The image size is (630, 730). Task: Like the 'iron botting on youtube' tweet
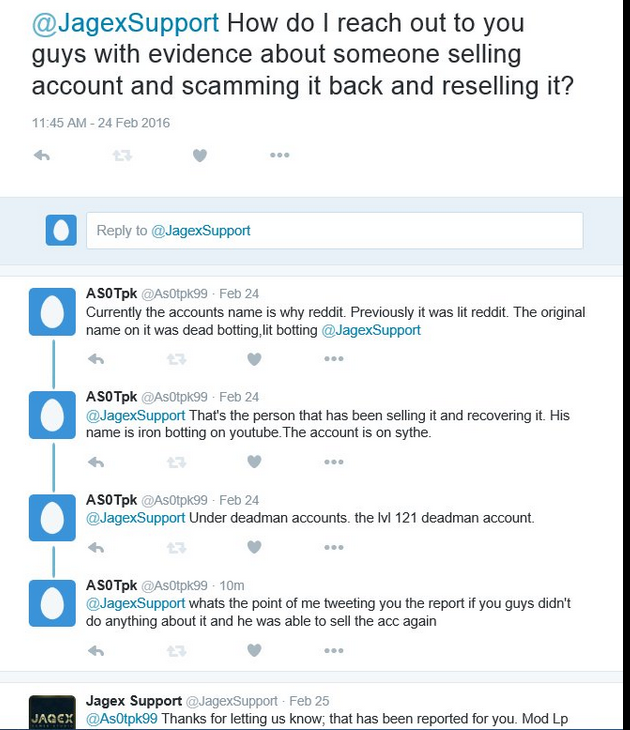[254, 462]
